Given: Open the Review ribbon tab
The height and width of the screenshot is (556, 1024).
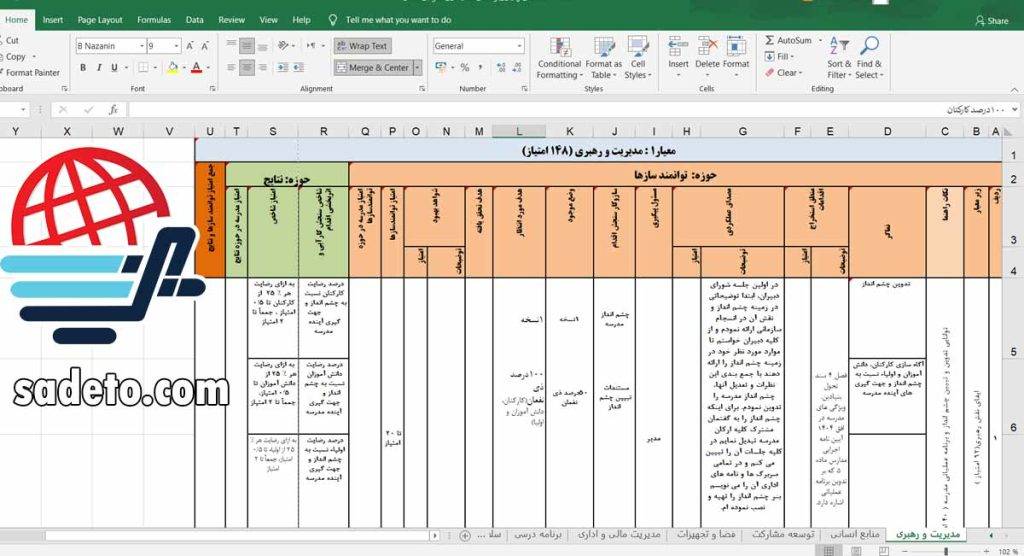Looking at the screenshot, I should 231,20.
